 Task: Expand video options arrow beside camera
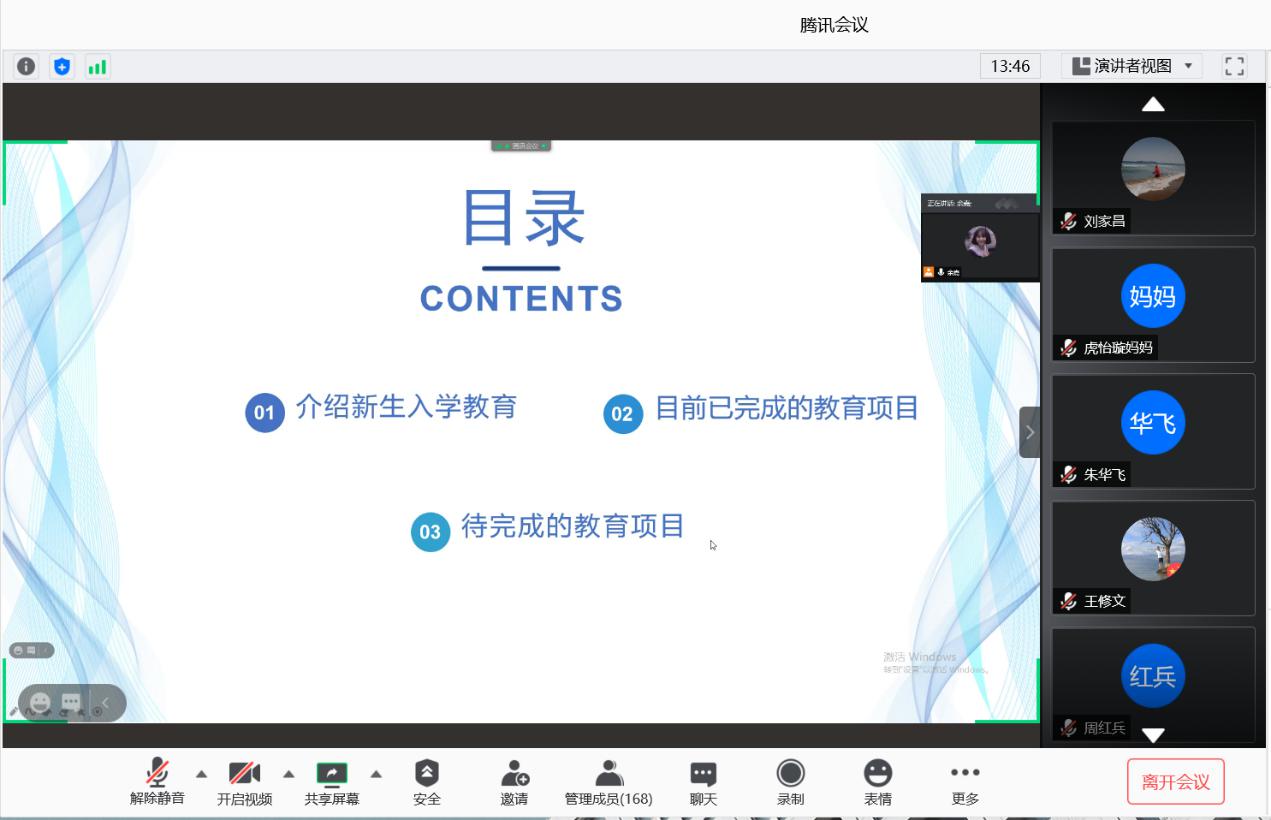tap(289, 774)
